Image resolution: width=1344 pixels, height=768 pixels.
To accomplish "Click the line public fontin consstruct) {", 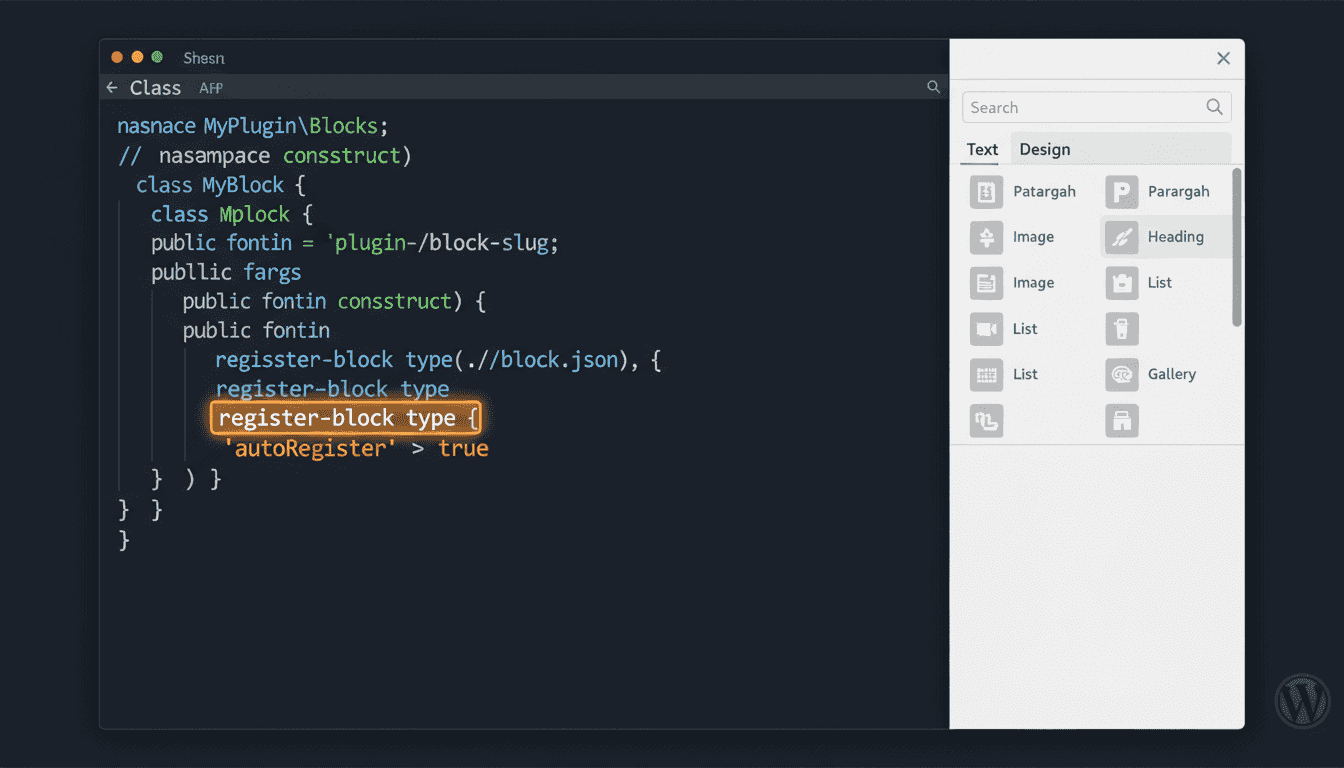I will (334, 301).
